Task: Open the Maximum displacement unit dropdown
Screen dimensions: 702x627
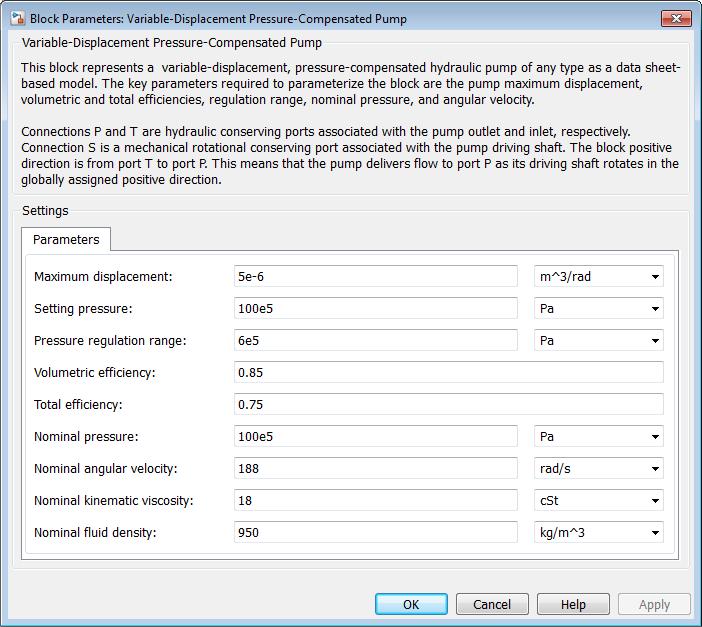Action: tap(598, 277)
